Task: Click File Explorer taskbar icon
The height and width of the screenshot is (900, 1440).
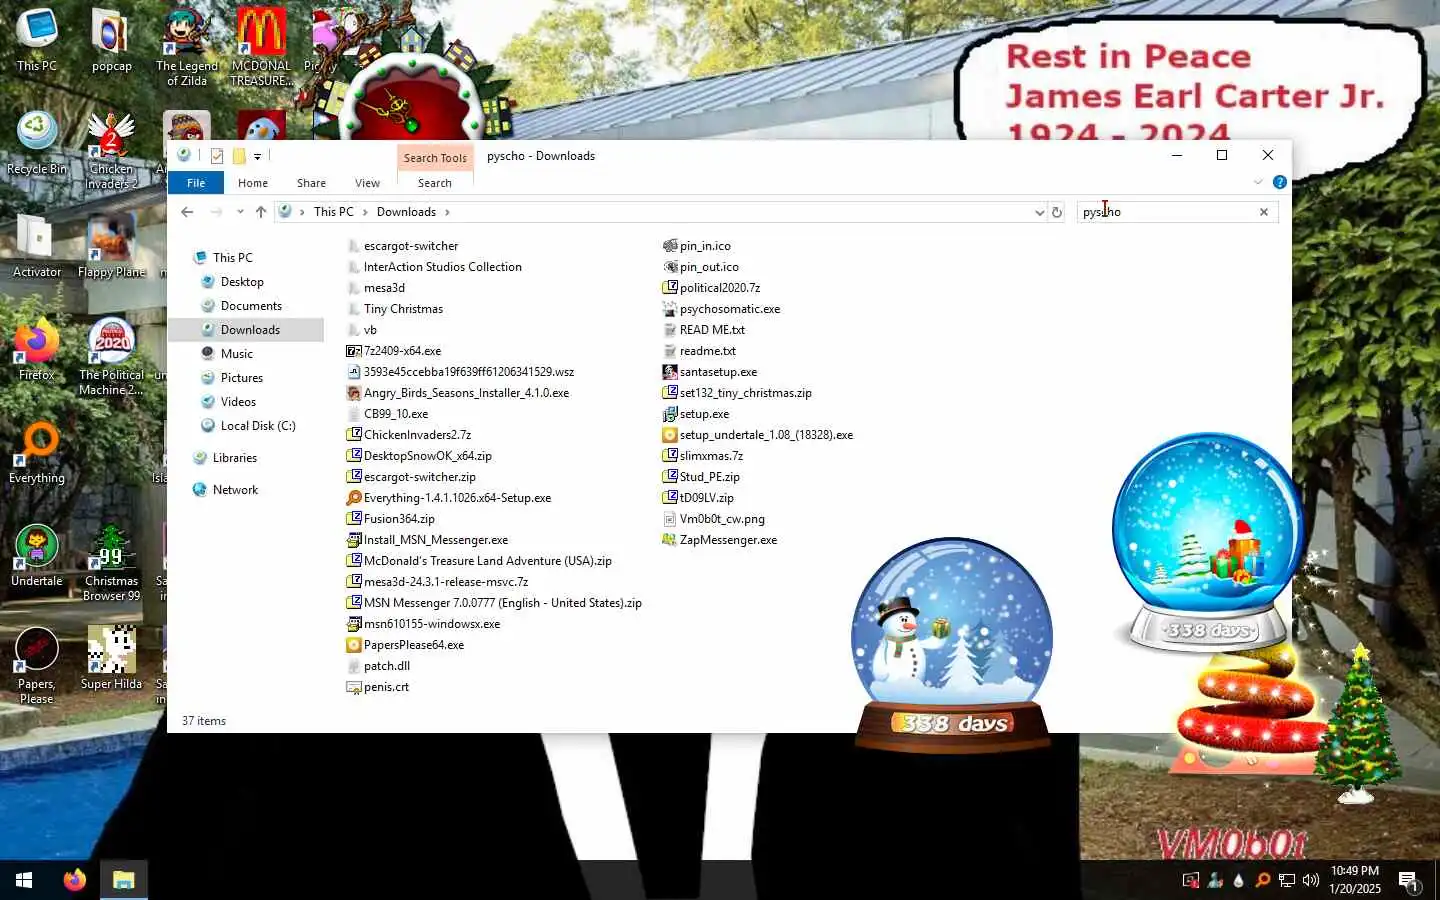Action: [x=123, y=880]
